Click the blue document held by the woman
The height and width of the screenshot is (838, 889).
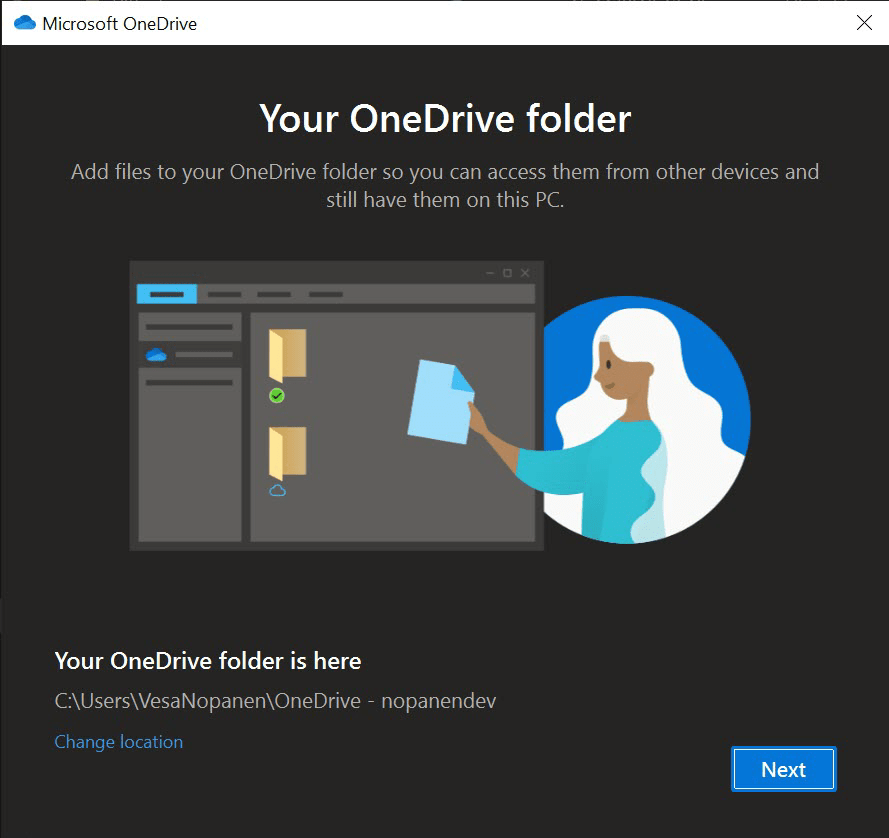pyautogui.click(x=440, y=400)
